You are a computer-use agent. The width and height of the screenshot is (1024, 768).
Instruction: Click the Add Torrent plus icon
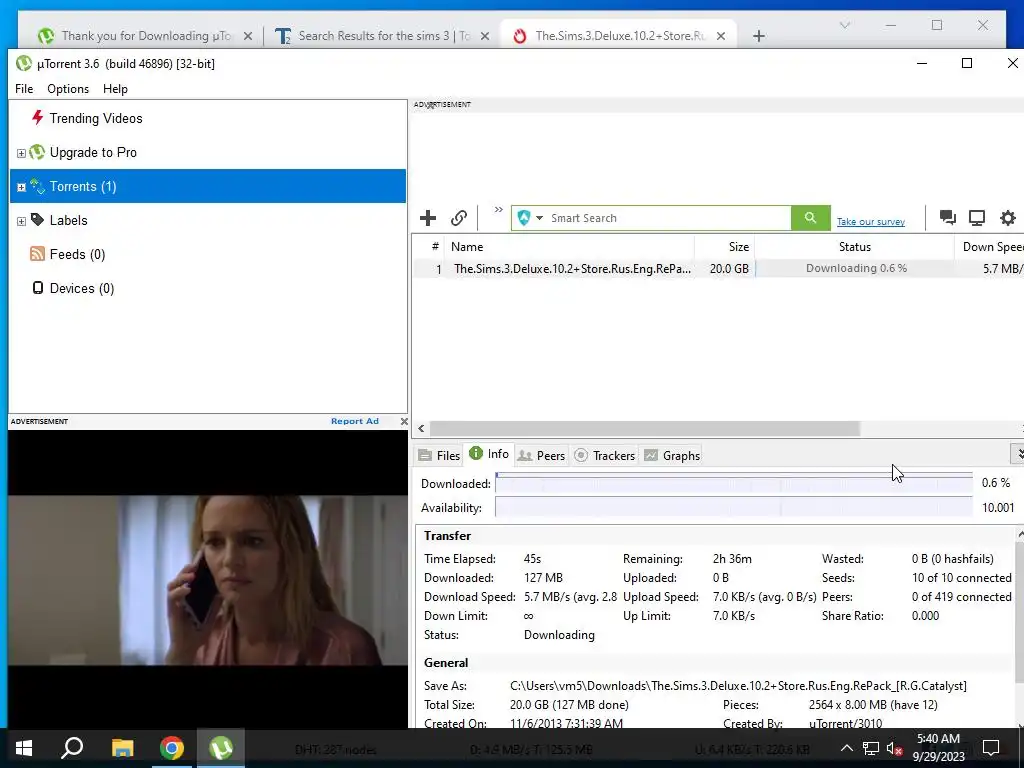[428, 217]
